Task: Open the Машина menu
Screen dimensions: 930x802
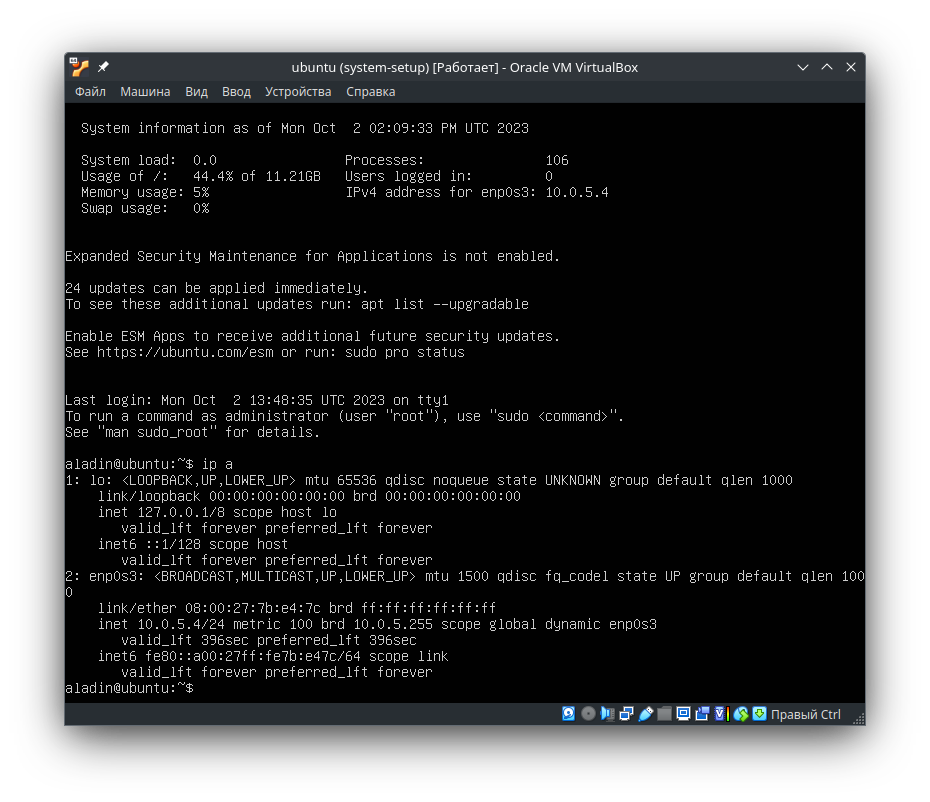Action: (x=145, y=91)
